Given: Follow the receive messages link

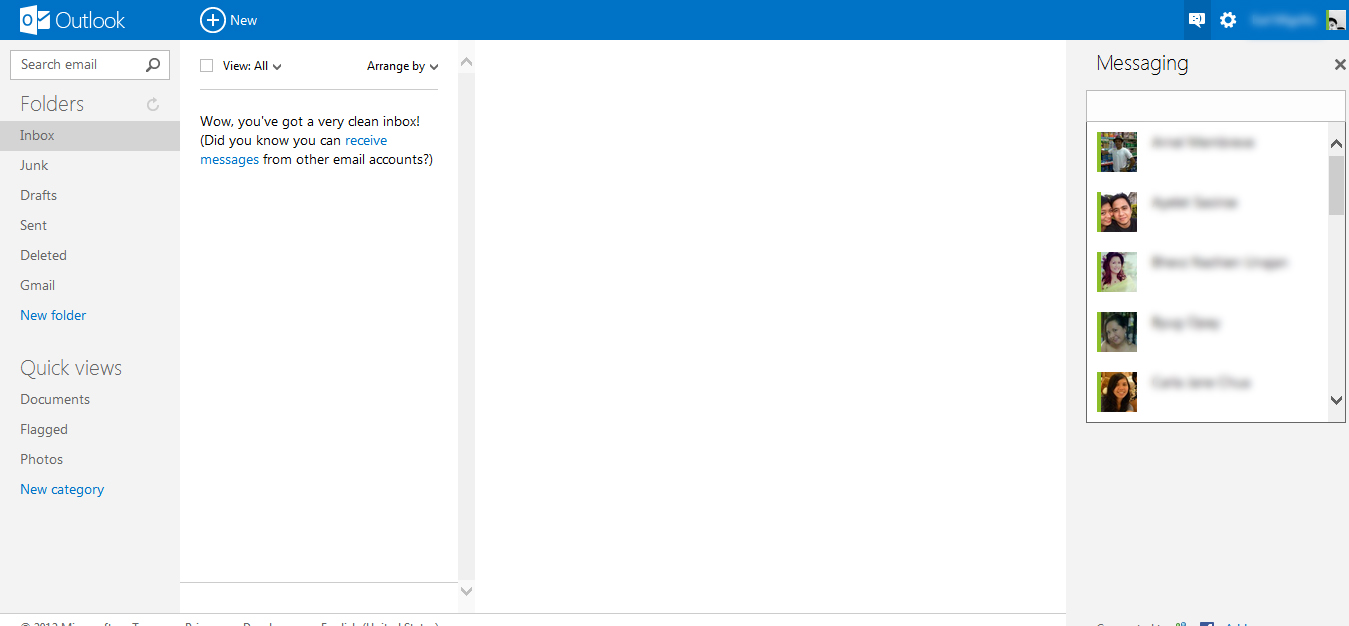Looking at the screenshot, I should [293, 150].
